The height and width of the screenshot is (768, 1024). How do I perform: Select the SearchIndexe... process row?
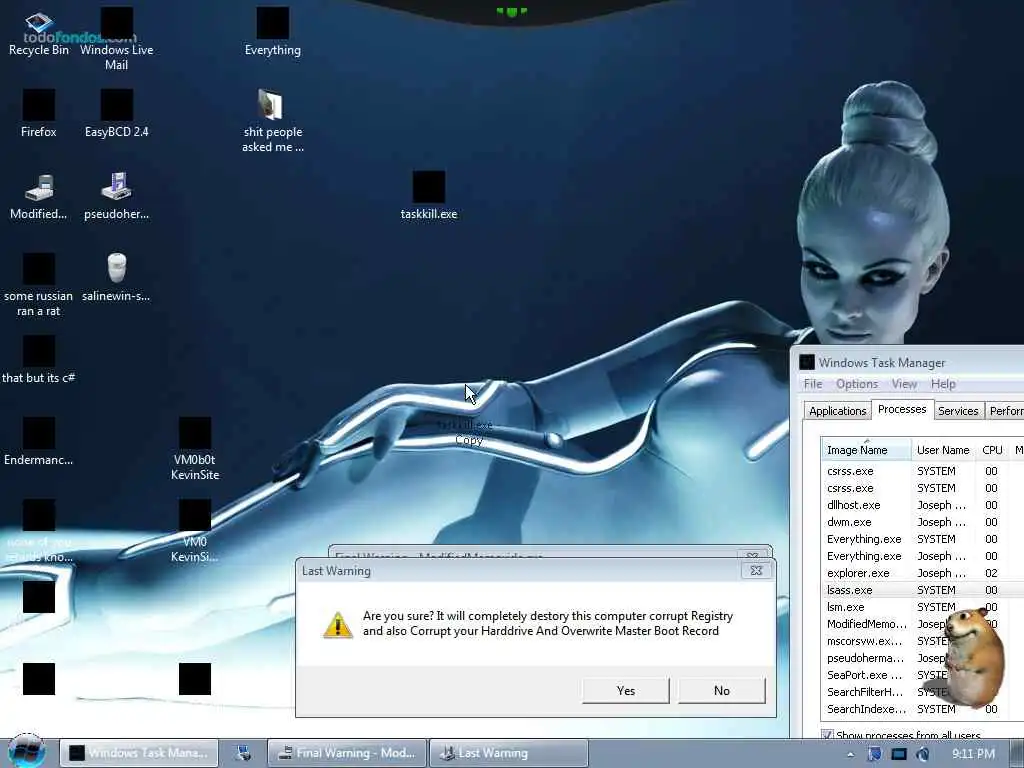[922, 709]
